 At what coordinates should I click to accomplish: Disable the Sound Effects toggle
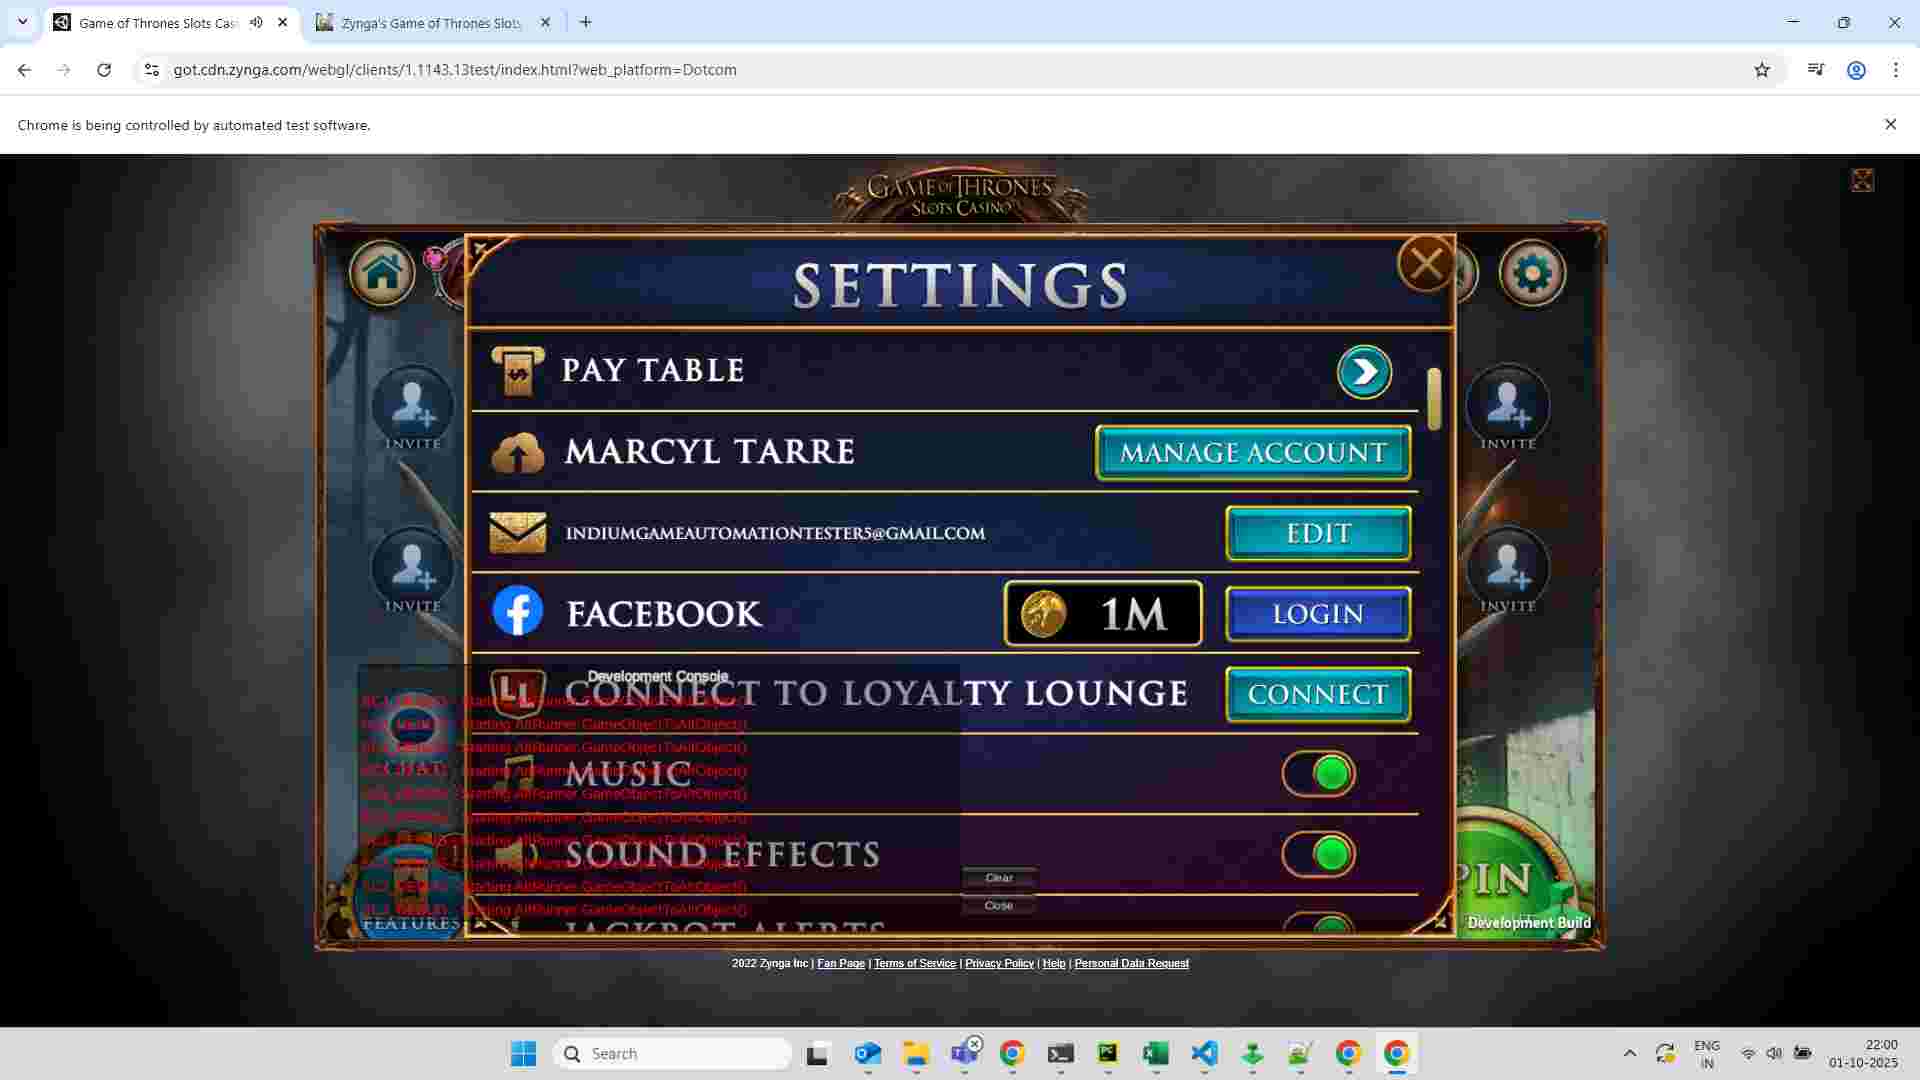coord(1318,854)
